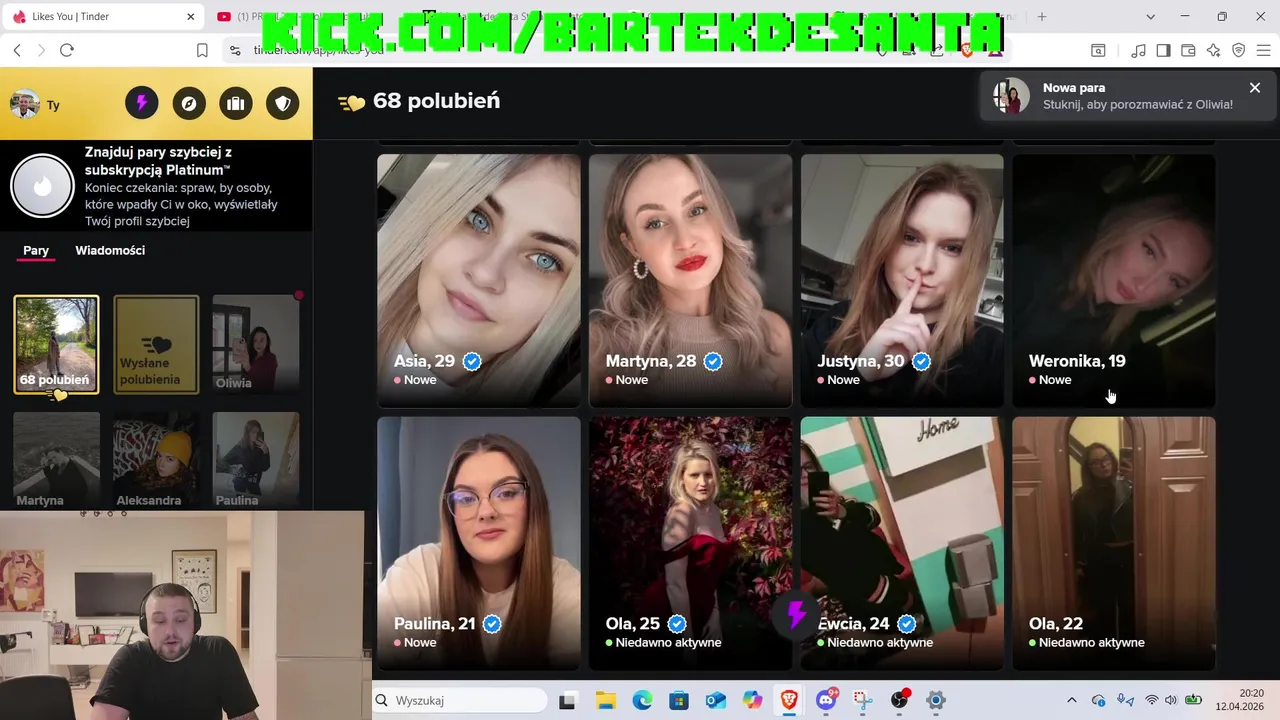Image resolution: width=1280 pixels, height=720 pixels.
Task: Open File Explorer from the taskbar
Action: (x=606, y=700)
